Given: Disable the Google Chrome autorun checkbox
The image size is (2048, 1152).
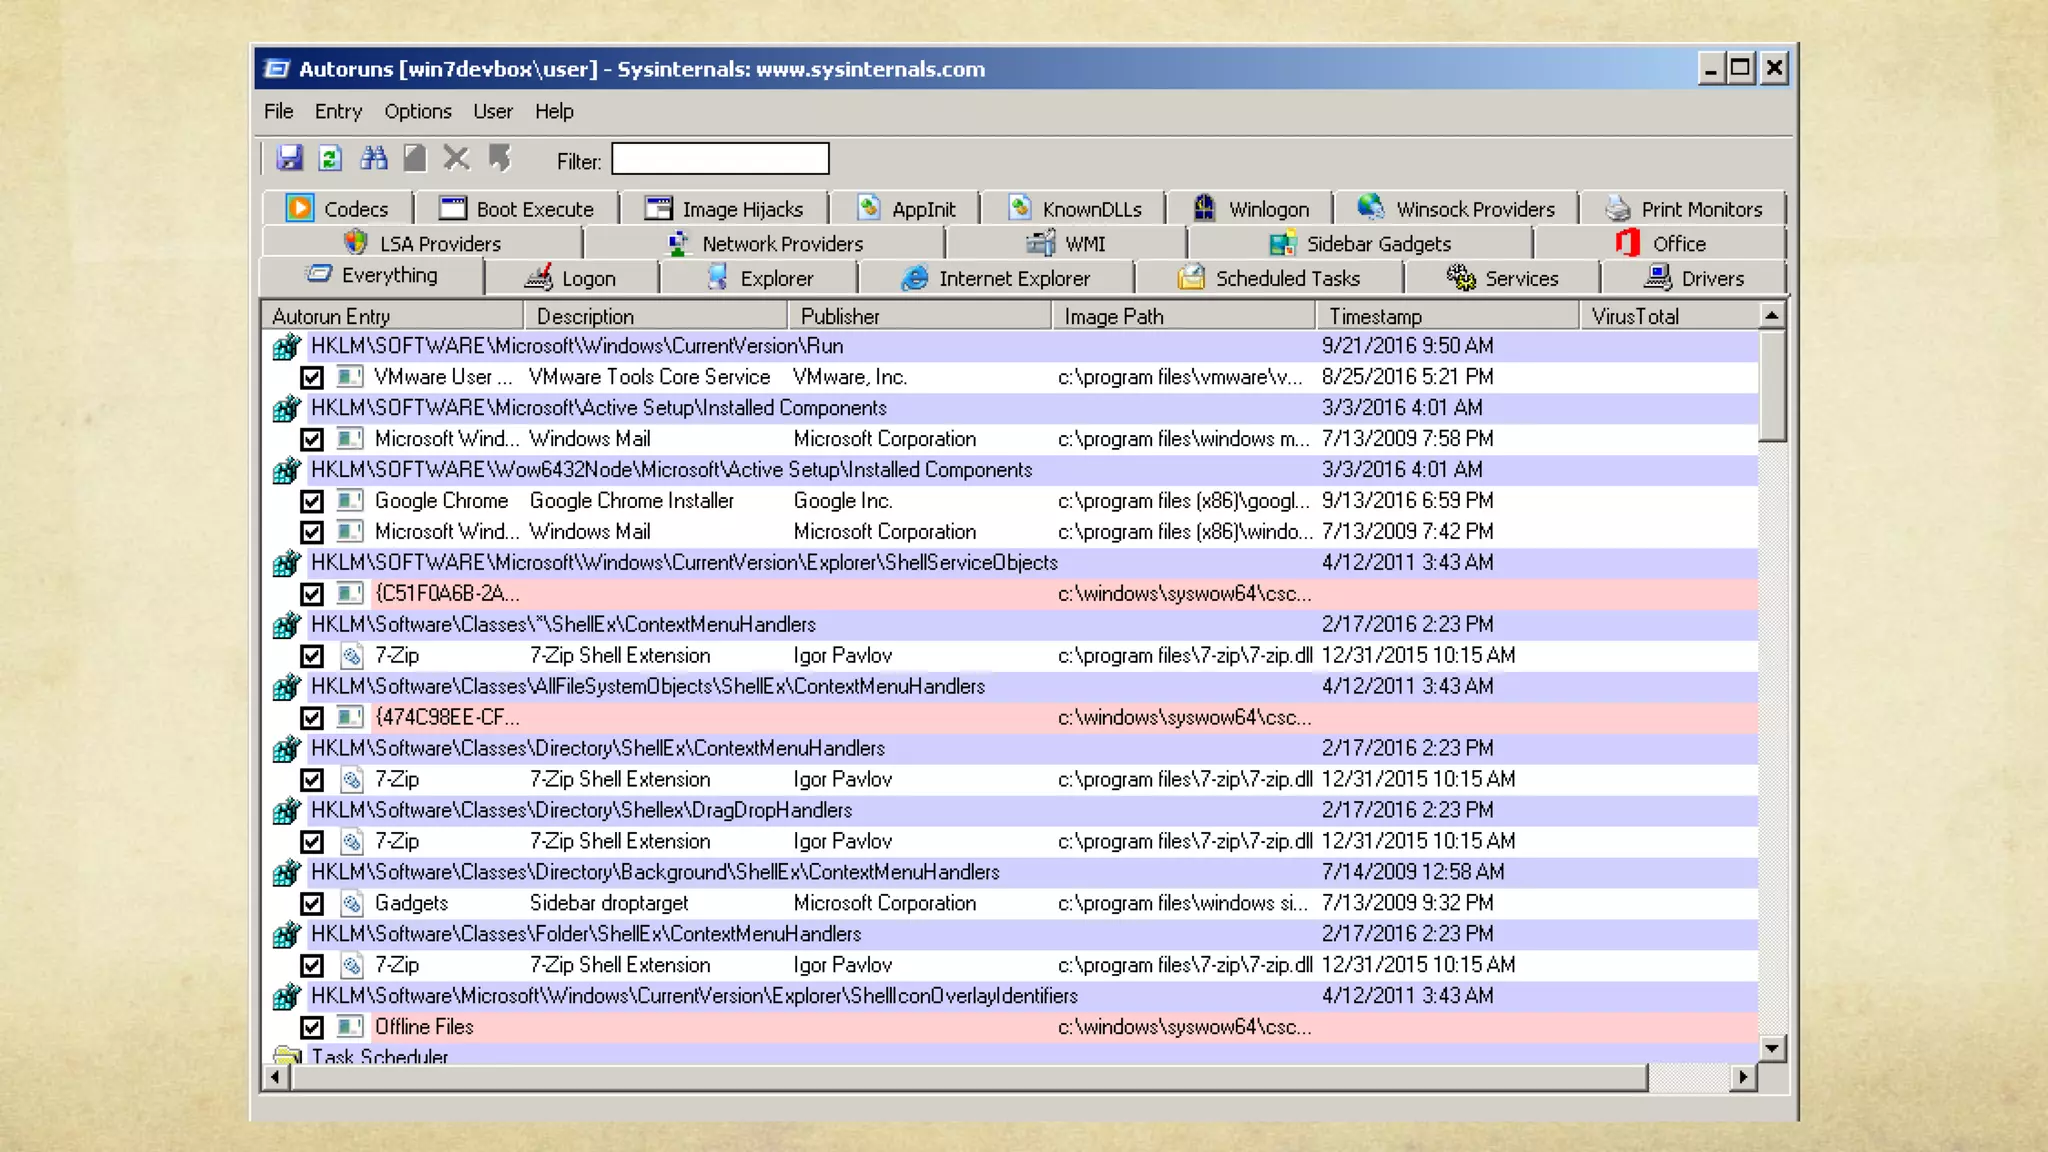Looking at the screenshot, I should tap(312, 502).
